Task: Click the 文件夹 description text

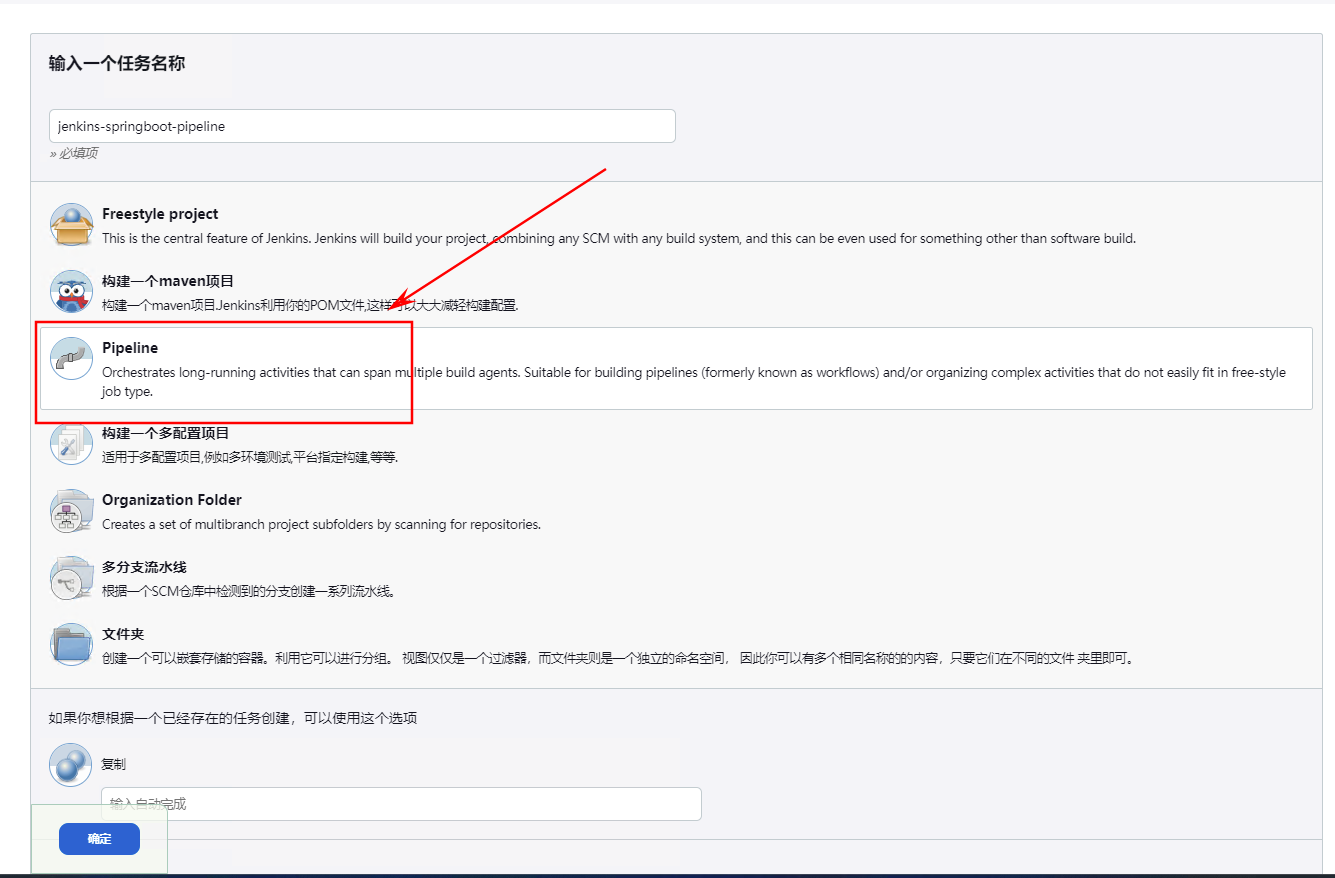Action: click(x=619, y=658)
